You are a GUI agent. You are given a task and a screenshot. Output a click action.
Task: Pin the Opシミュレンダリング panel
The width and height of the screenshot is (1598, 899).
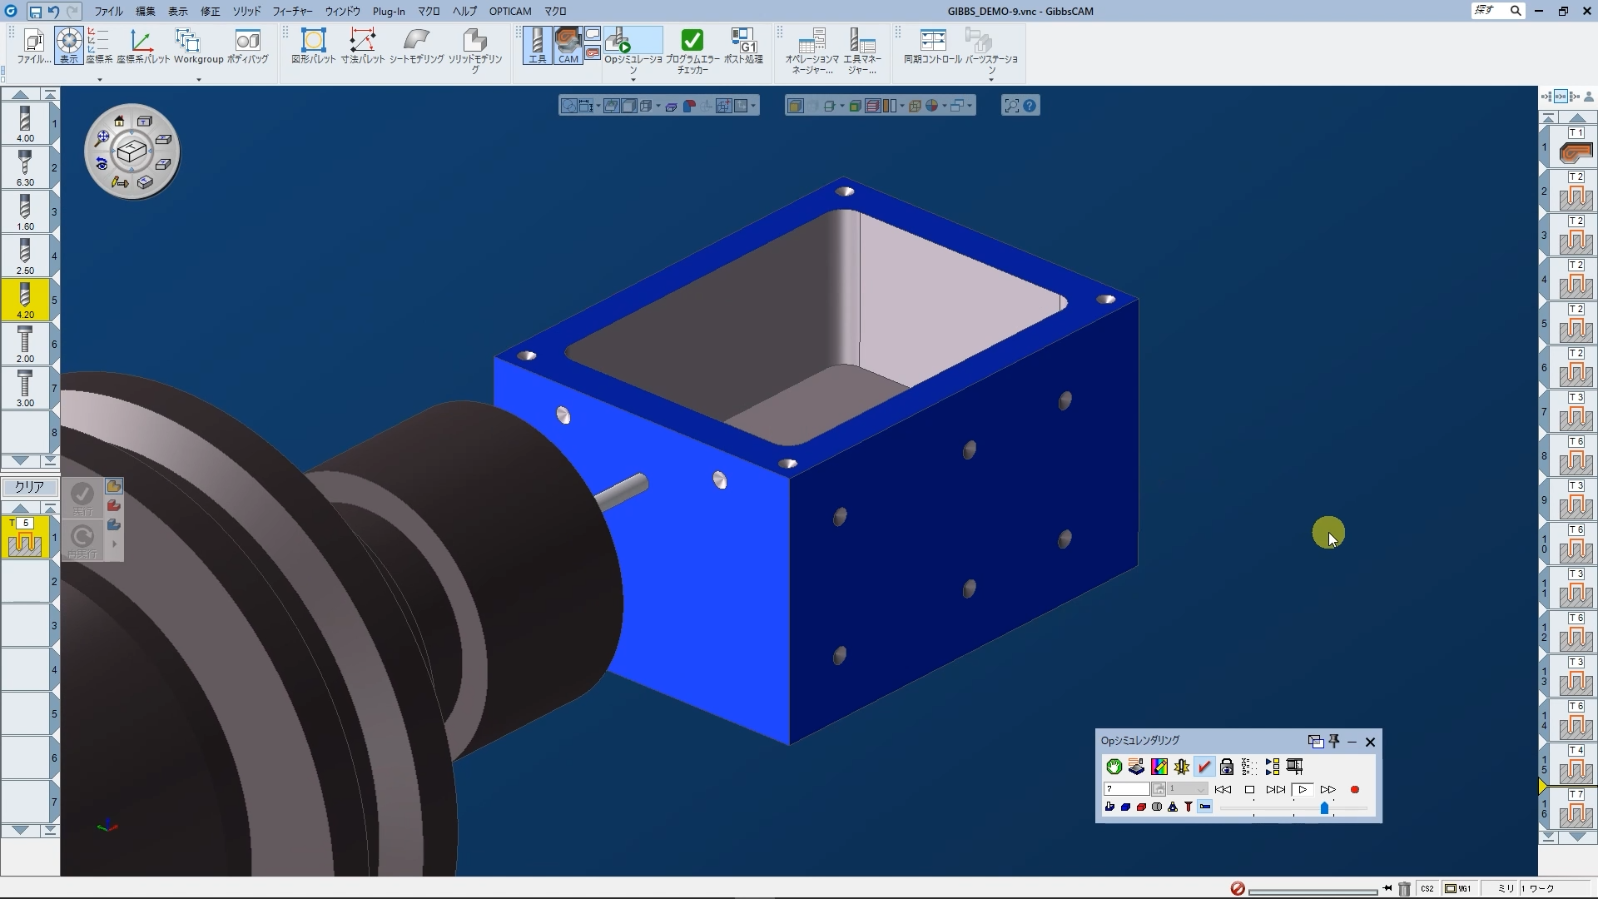tap(1333, 741)
